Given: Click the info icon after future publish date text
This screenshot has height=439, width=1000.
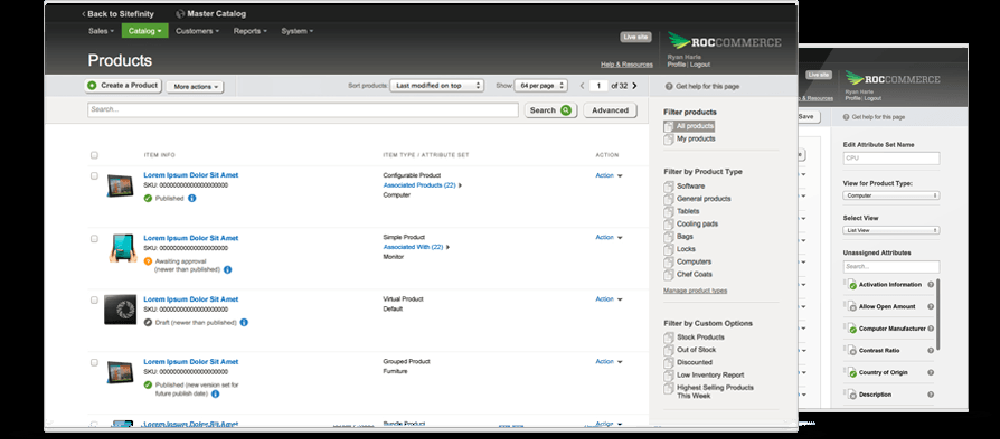Looking at the screenshot, I should pyautogui.click(x=215, y=394).
